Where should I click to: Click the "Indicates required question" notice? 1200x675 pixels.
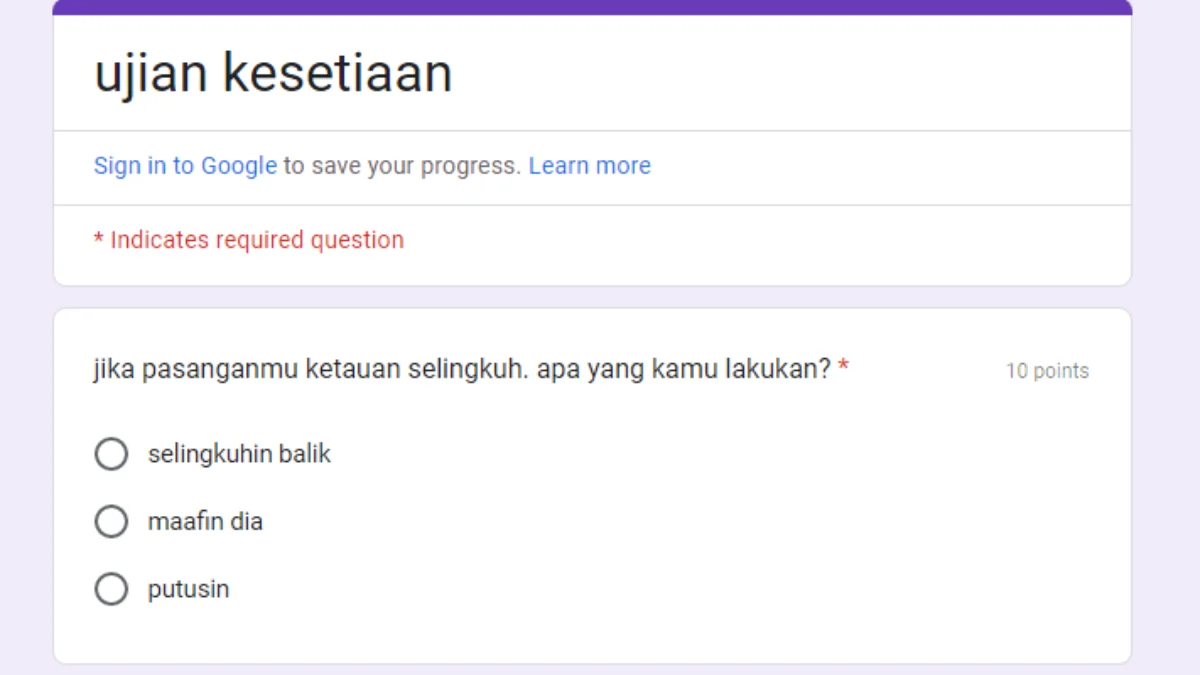[x=249, y=240]
